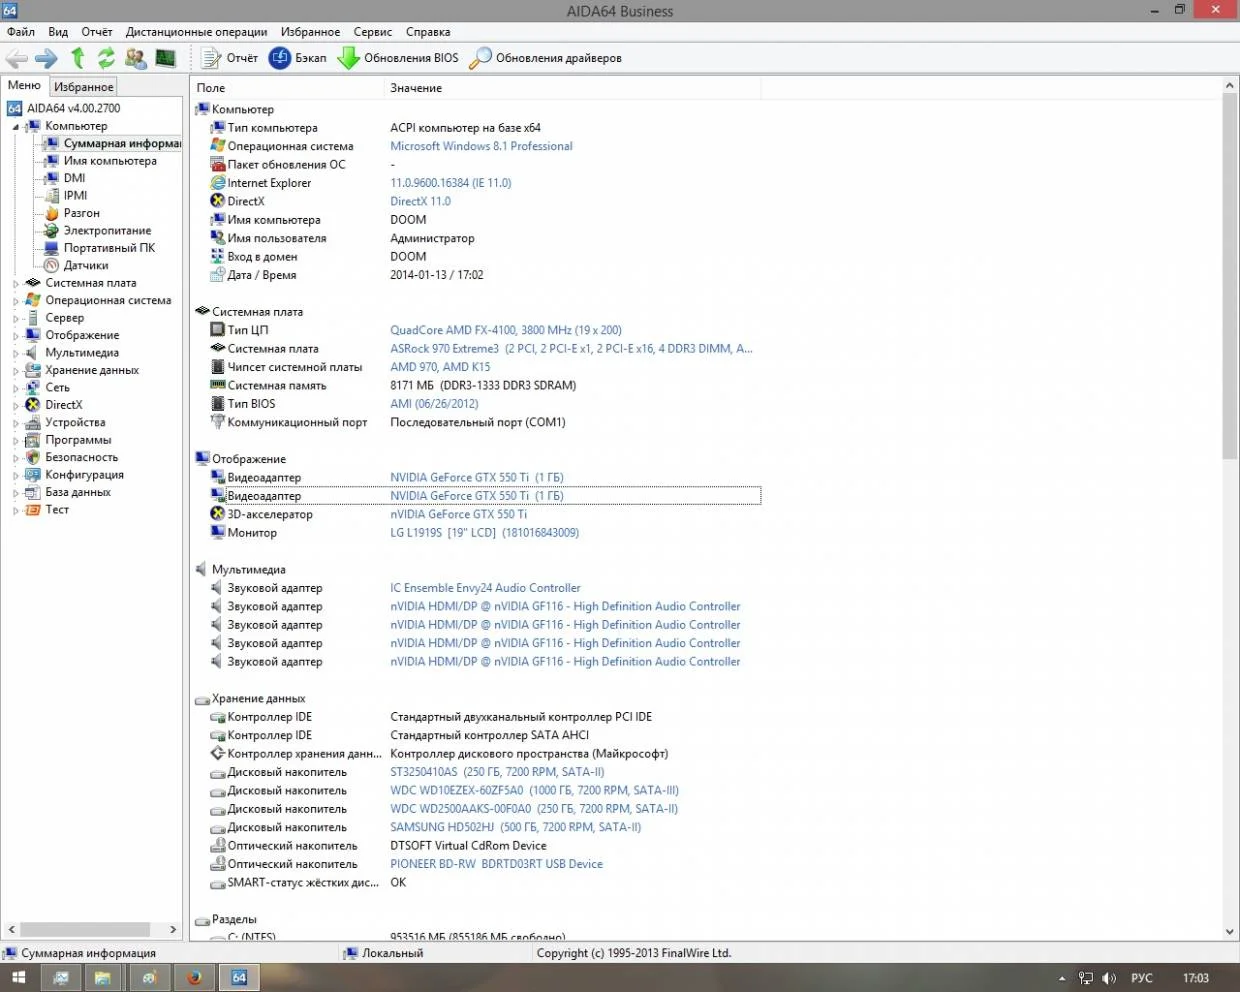Open ASRock 970 Extreme3 motherboard link

pos(571,349)
